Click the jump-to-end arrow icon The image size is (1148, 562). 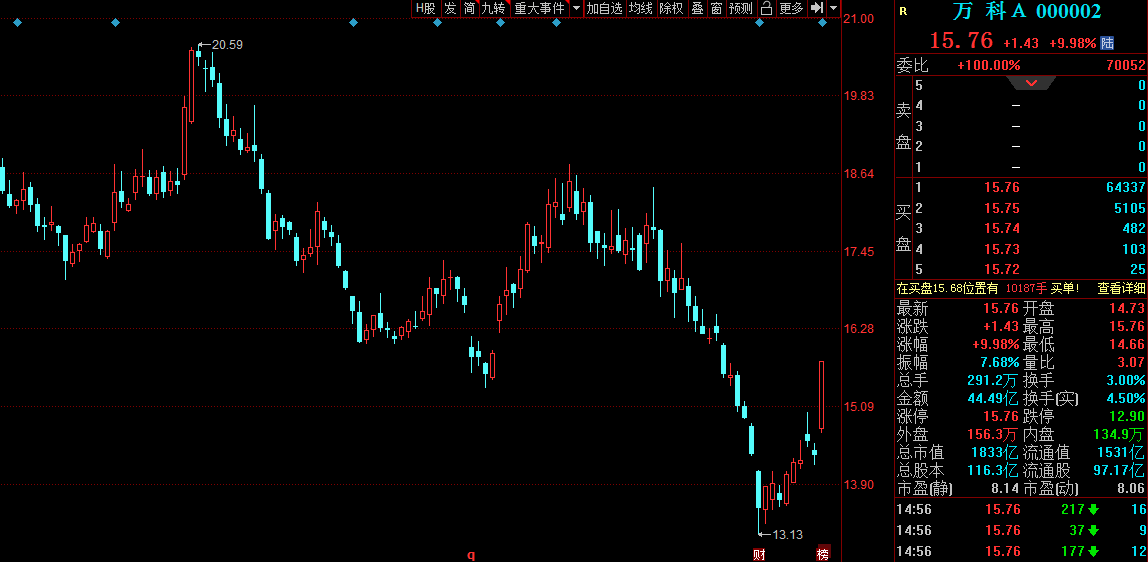(x=817, y=8)
